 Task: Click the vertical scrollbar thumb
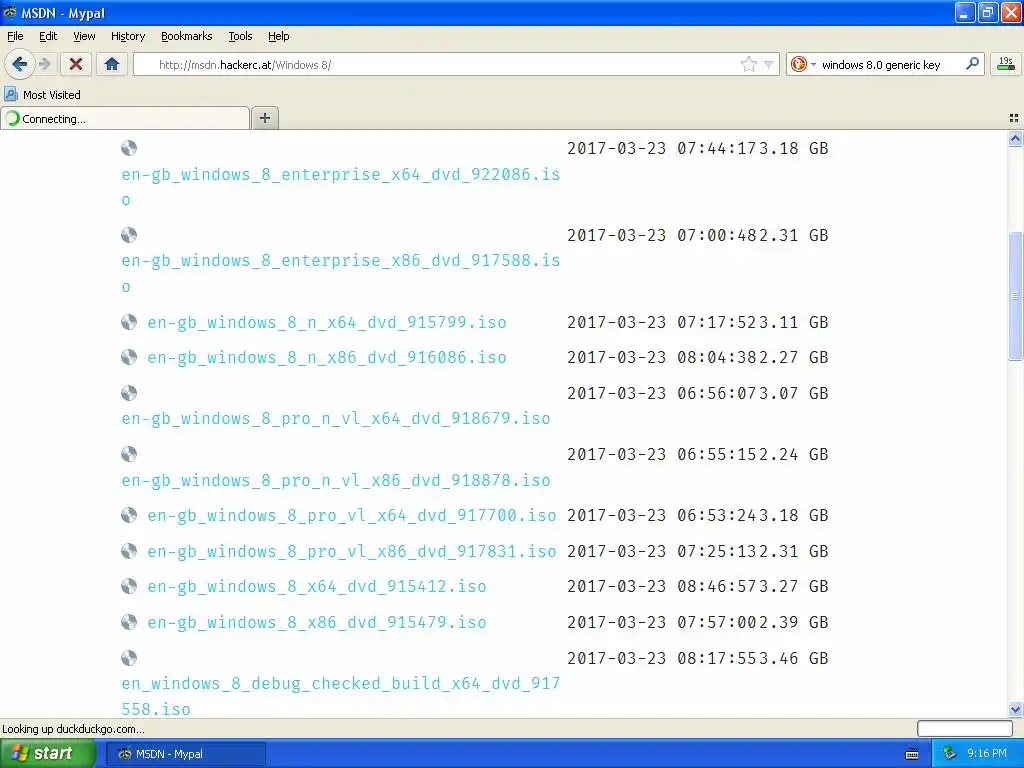(x=1015, y=295)
